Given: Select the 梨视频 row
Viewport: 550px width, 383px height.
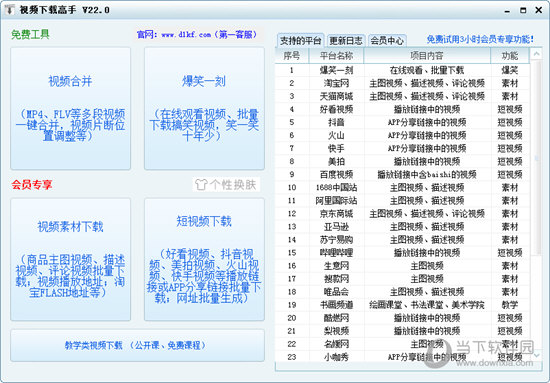Looking at the screenshot, I should point(402,331).
